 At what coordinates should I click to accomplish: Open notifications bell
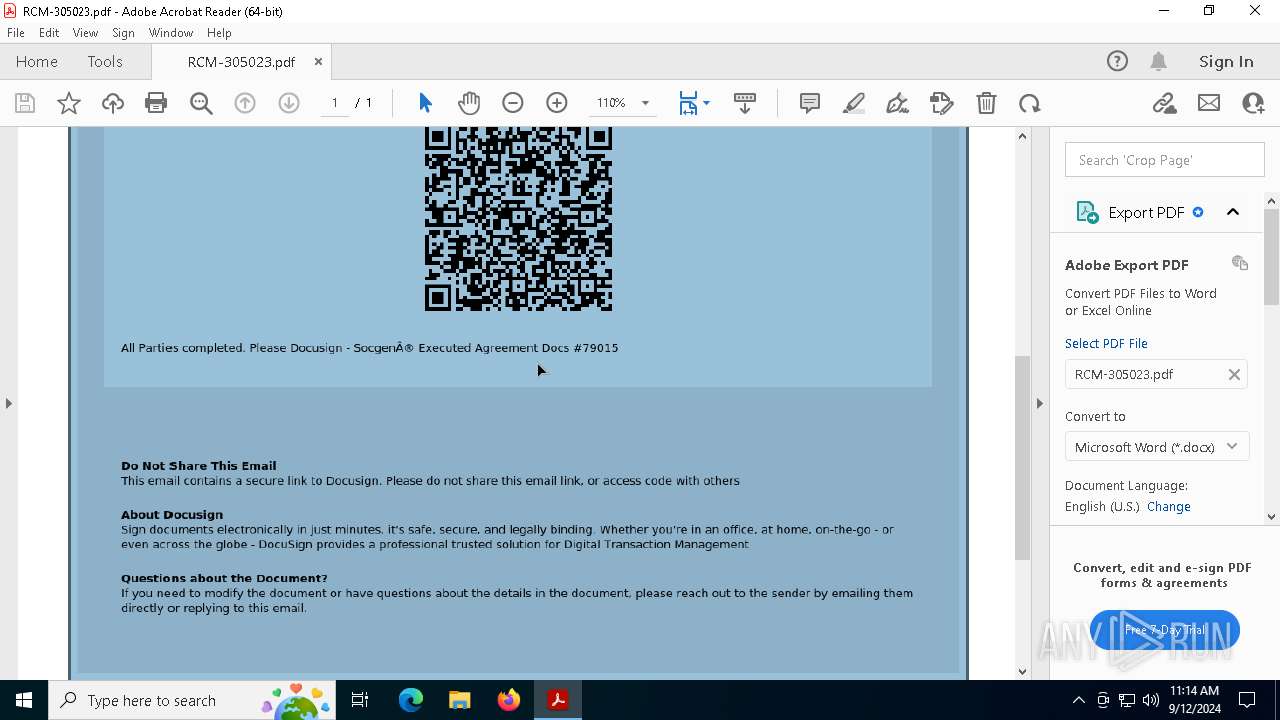point(1159,61)
